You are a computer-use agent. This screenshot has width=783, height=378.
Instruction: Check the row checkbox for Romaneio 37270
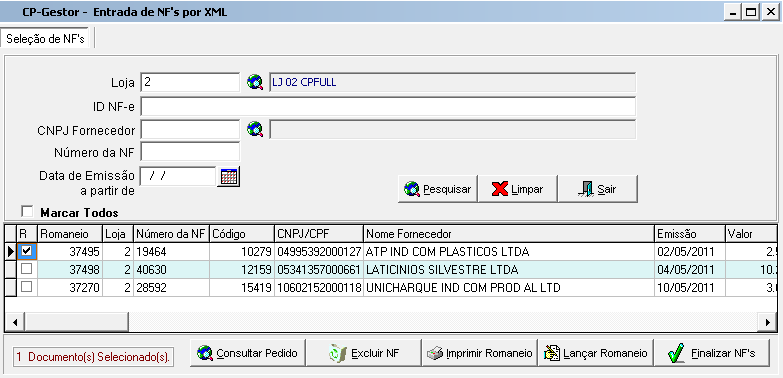click(x=26, y=287)
